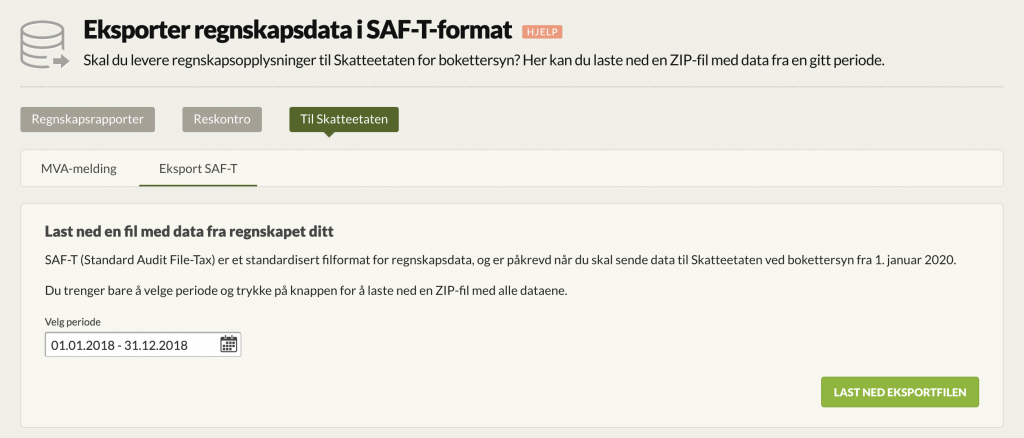
Task: Click the green LAST NED EKSPORTFILEN button
Action: tap(900, 392)
